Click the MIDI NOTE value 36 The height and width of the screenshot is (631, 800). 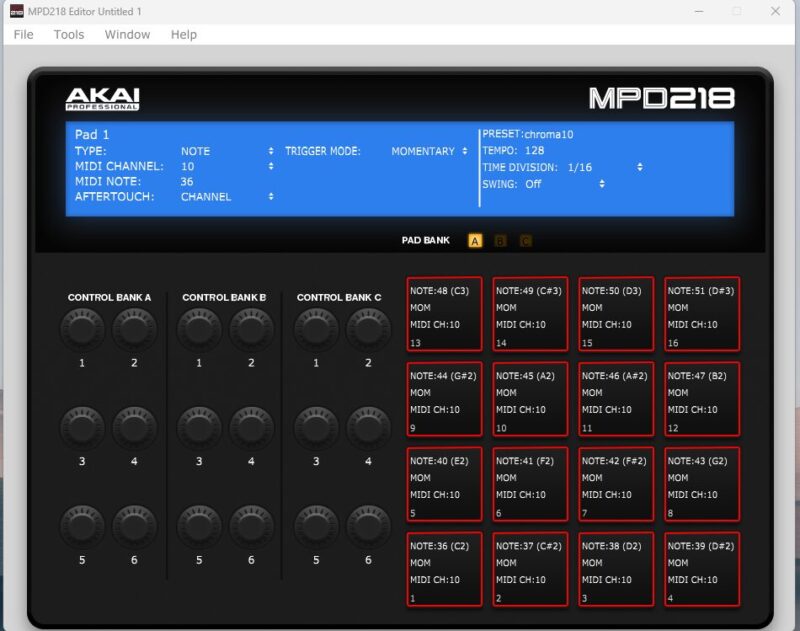(187, 182)
